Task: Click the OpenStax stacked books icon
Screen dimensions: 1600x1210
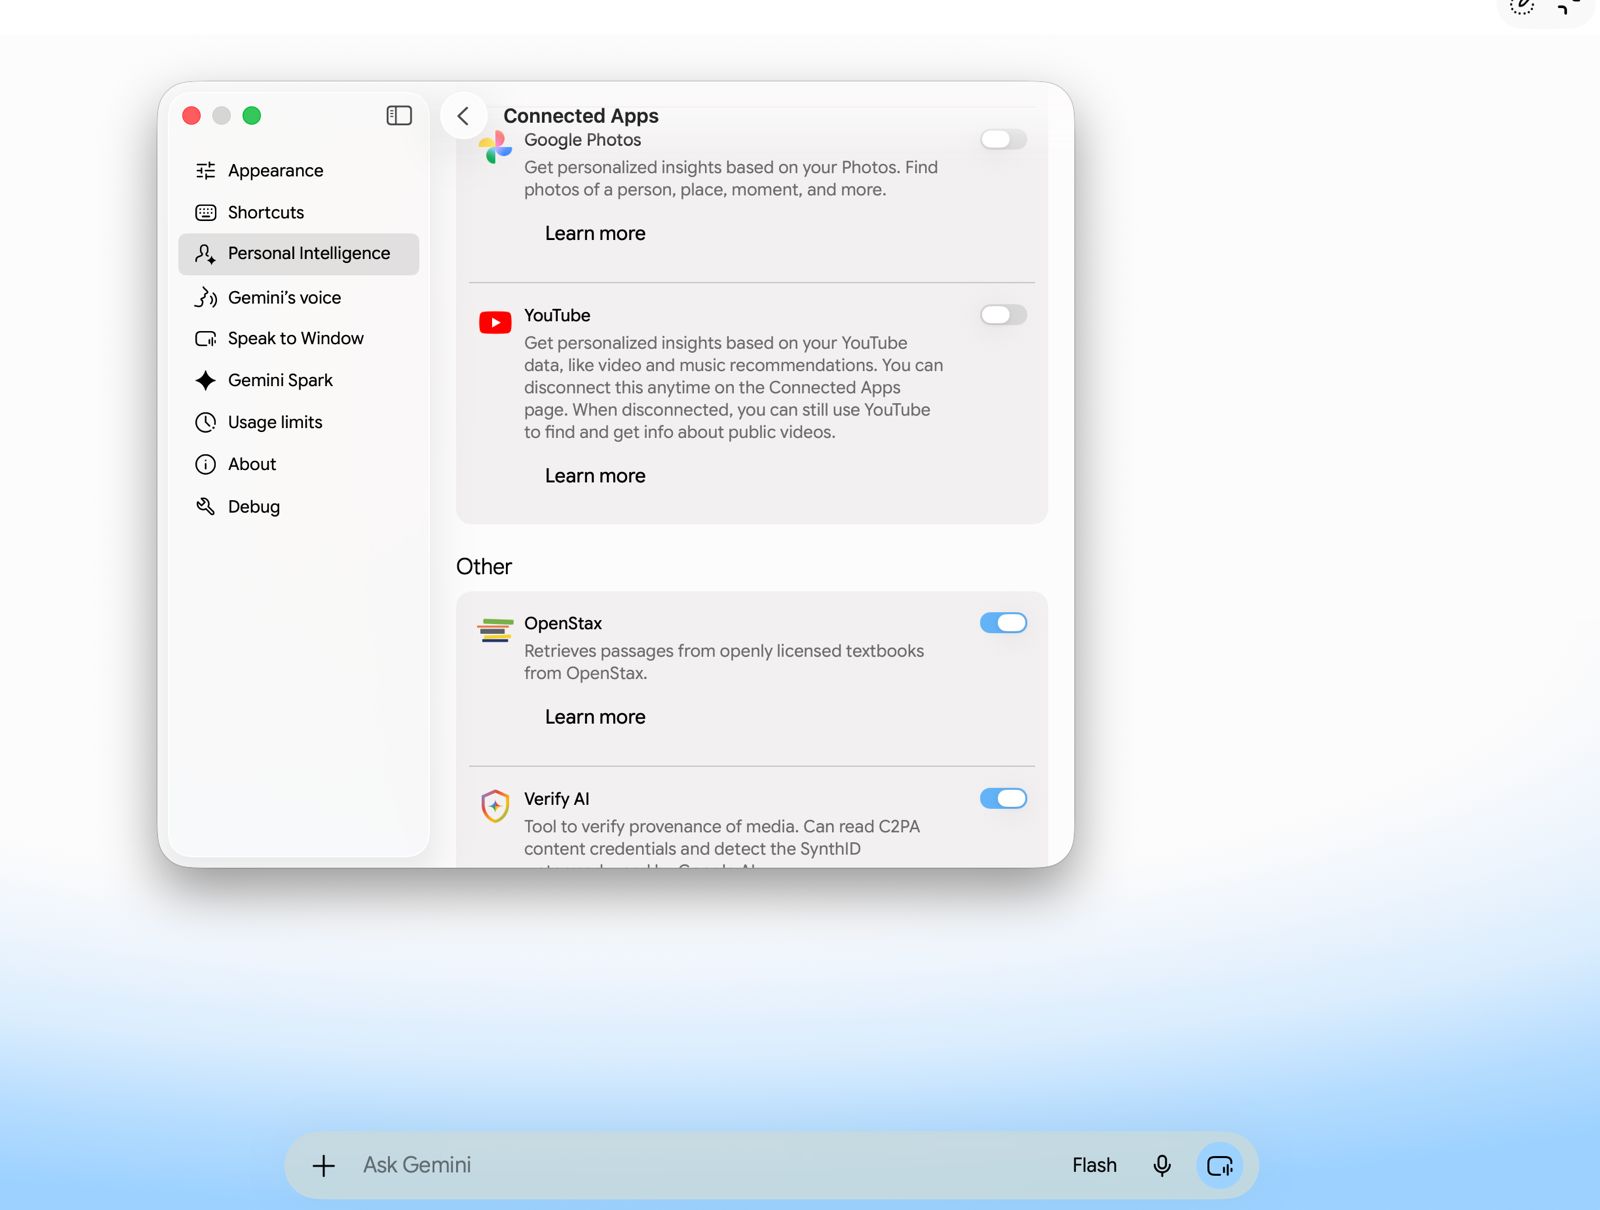Action: tap(495, 630)
